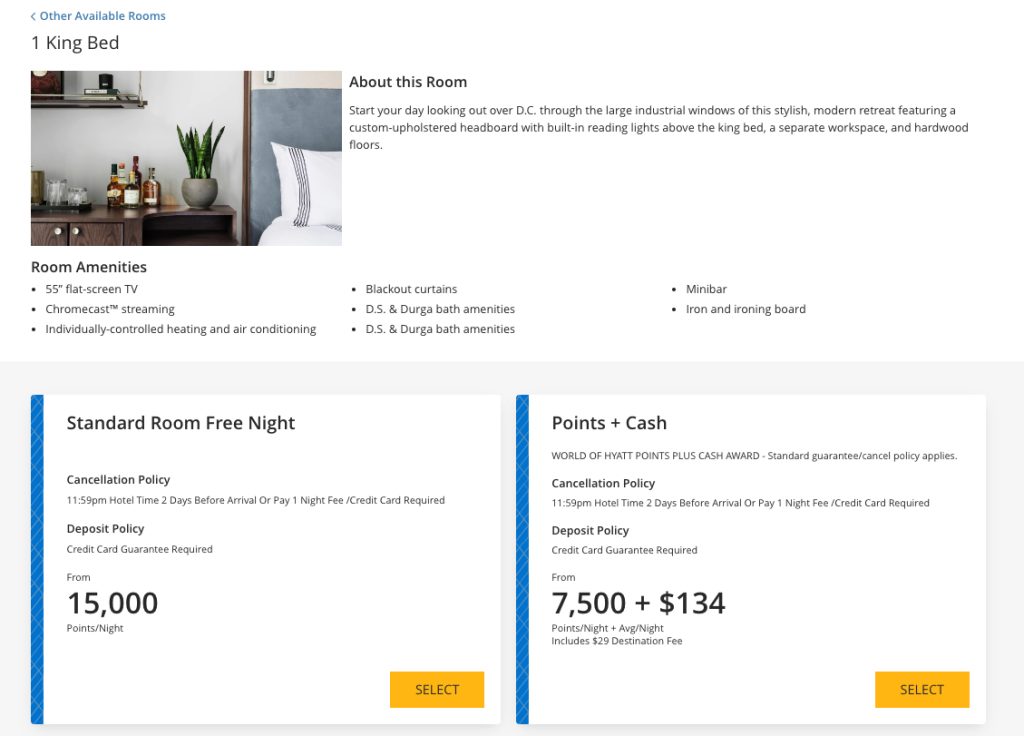Click the Standard Room Free Night card title
The image size is (1024, 736).
181,423
